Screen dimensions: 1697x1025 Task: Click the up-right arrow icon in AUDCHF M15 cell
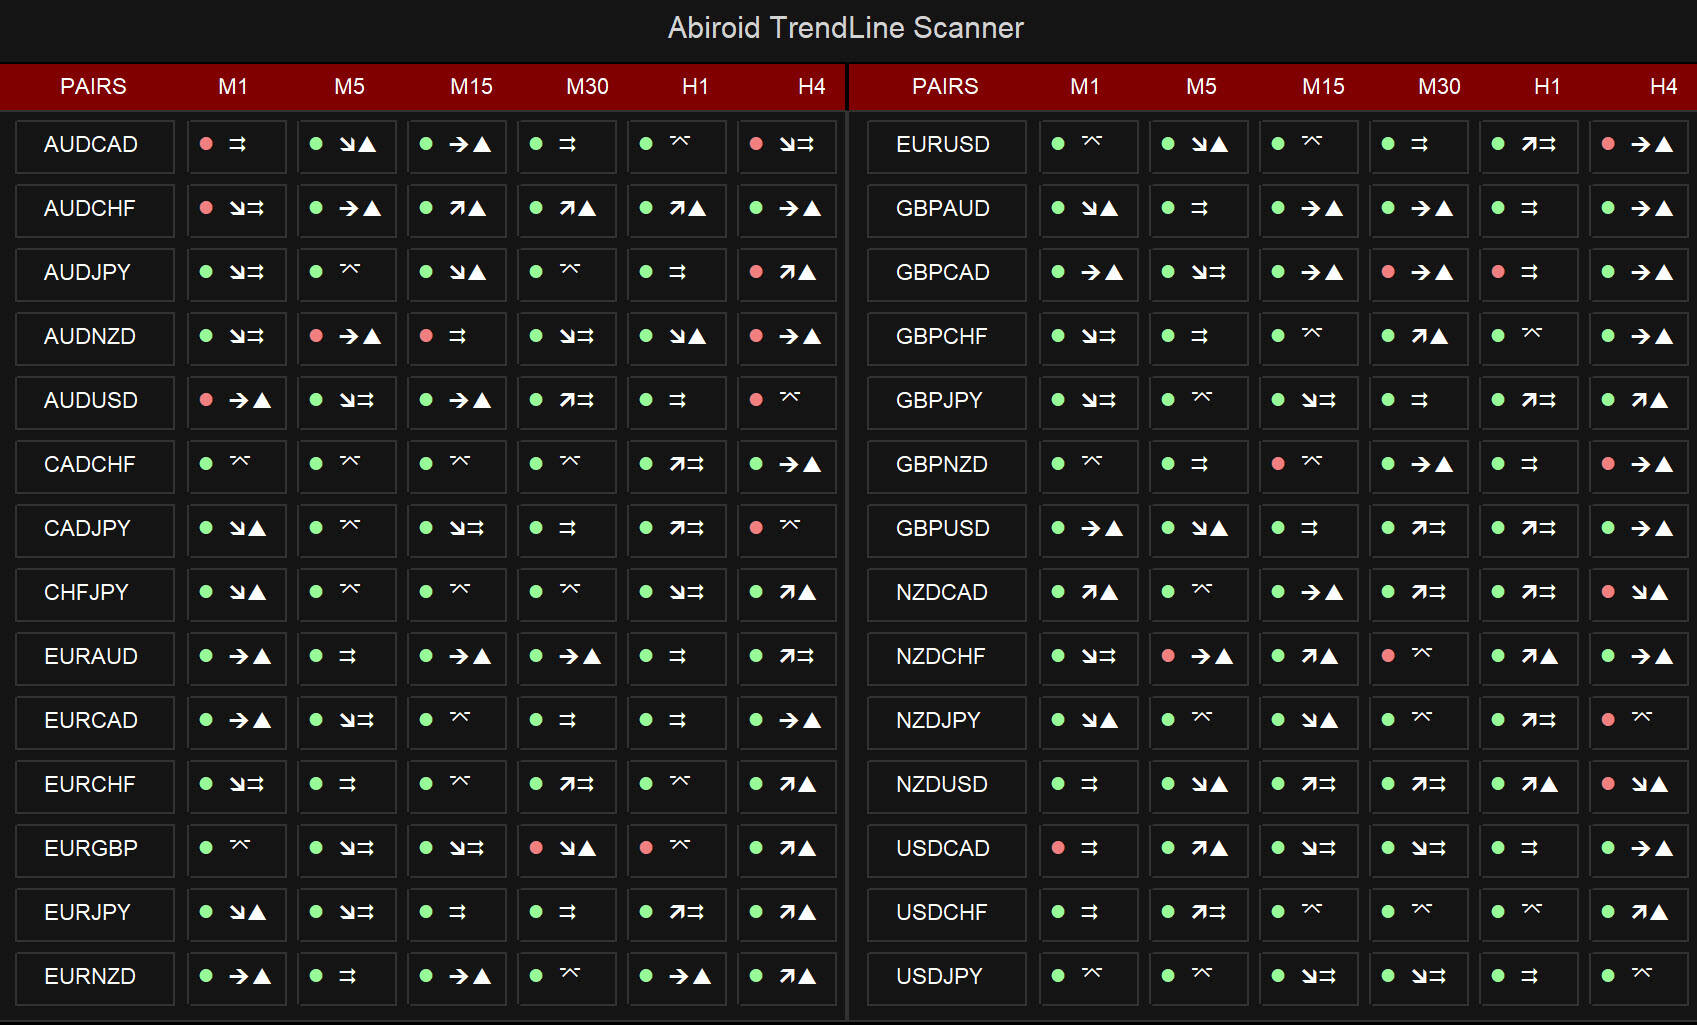[x=457, y=209]
